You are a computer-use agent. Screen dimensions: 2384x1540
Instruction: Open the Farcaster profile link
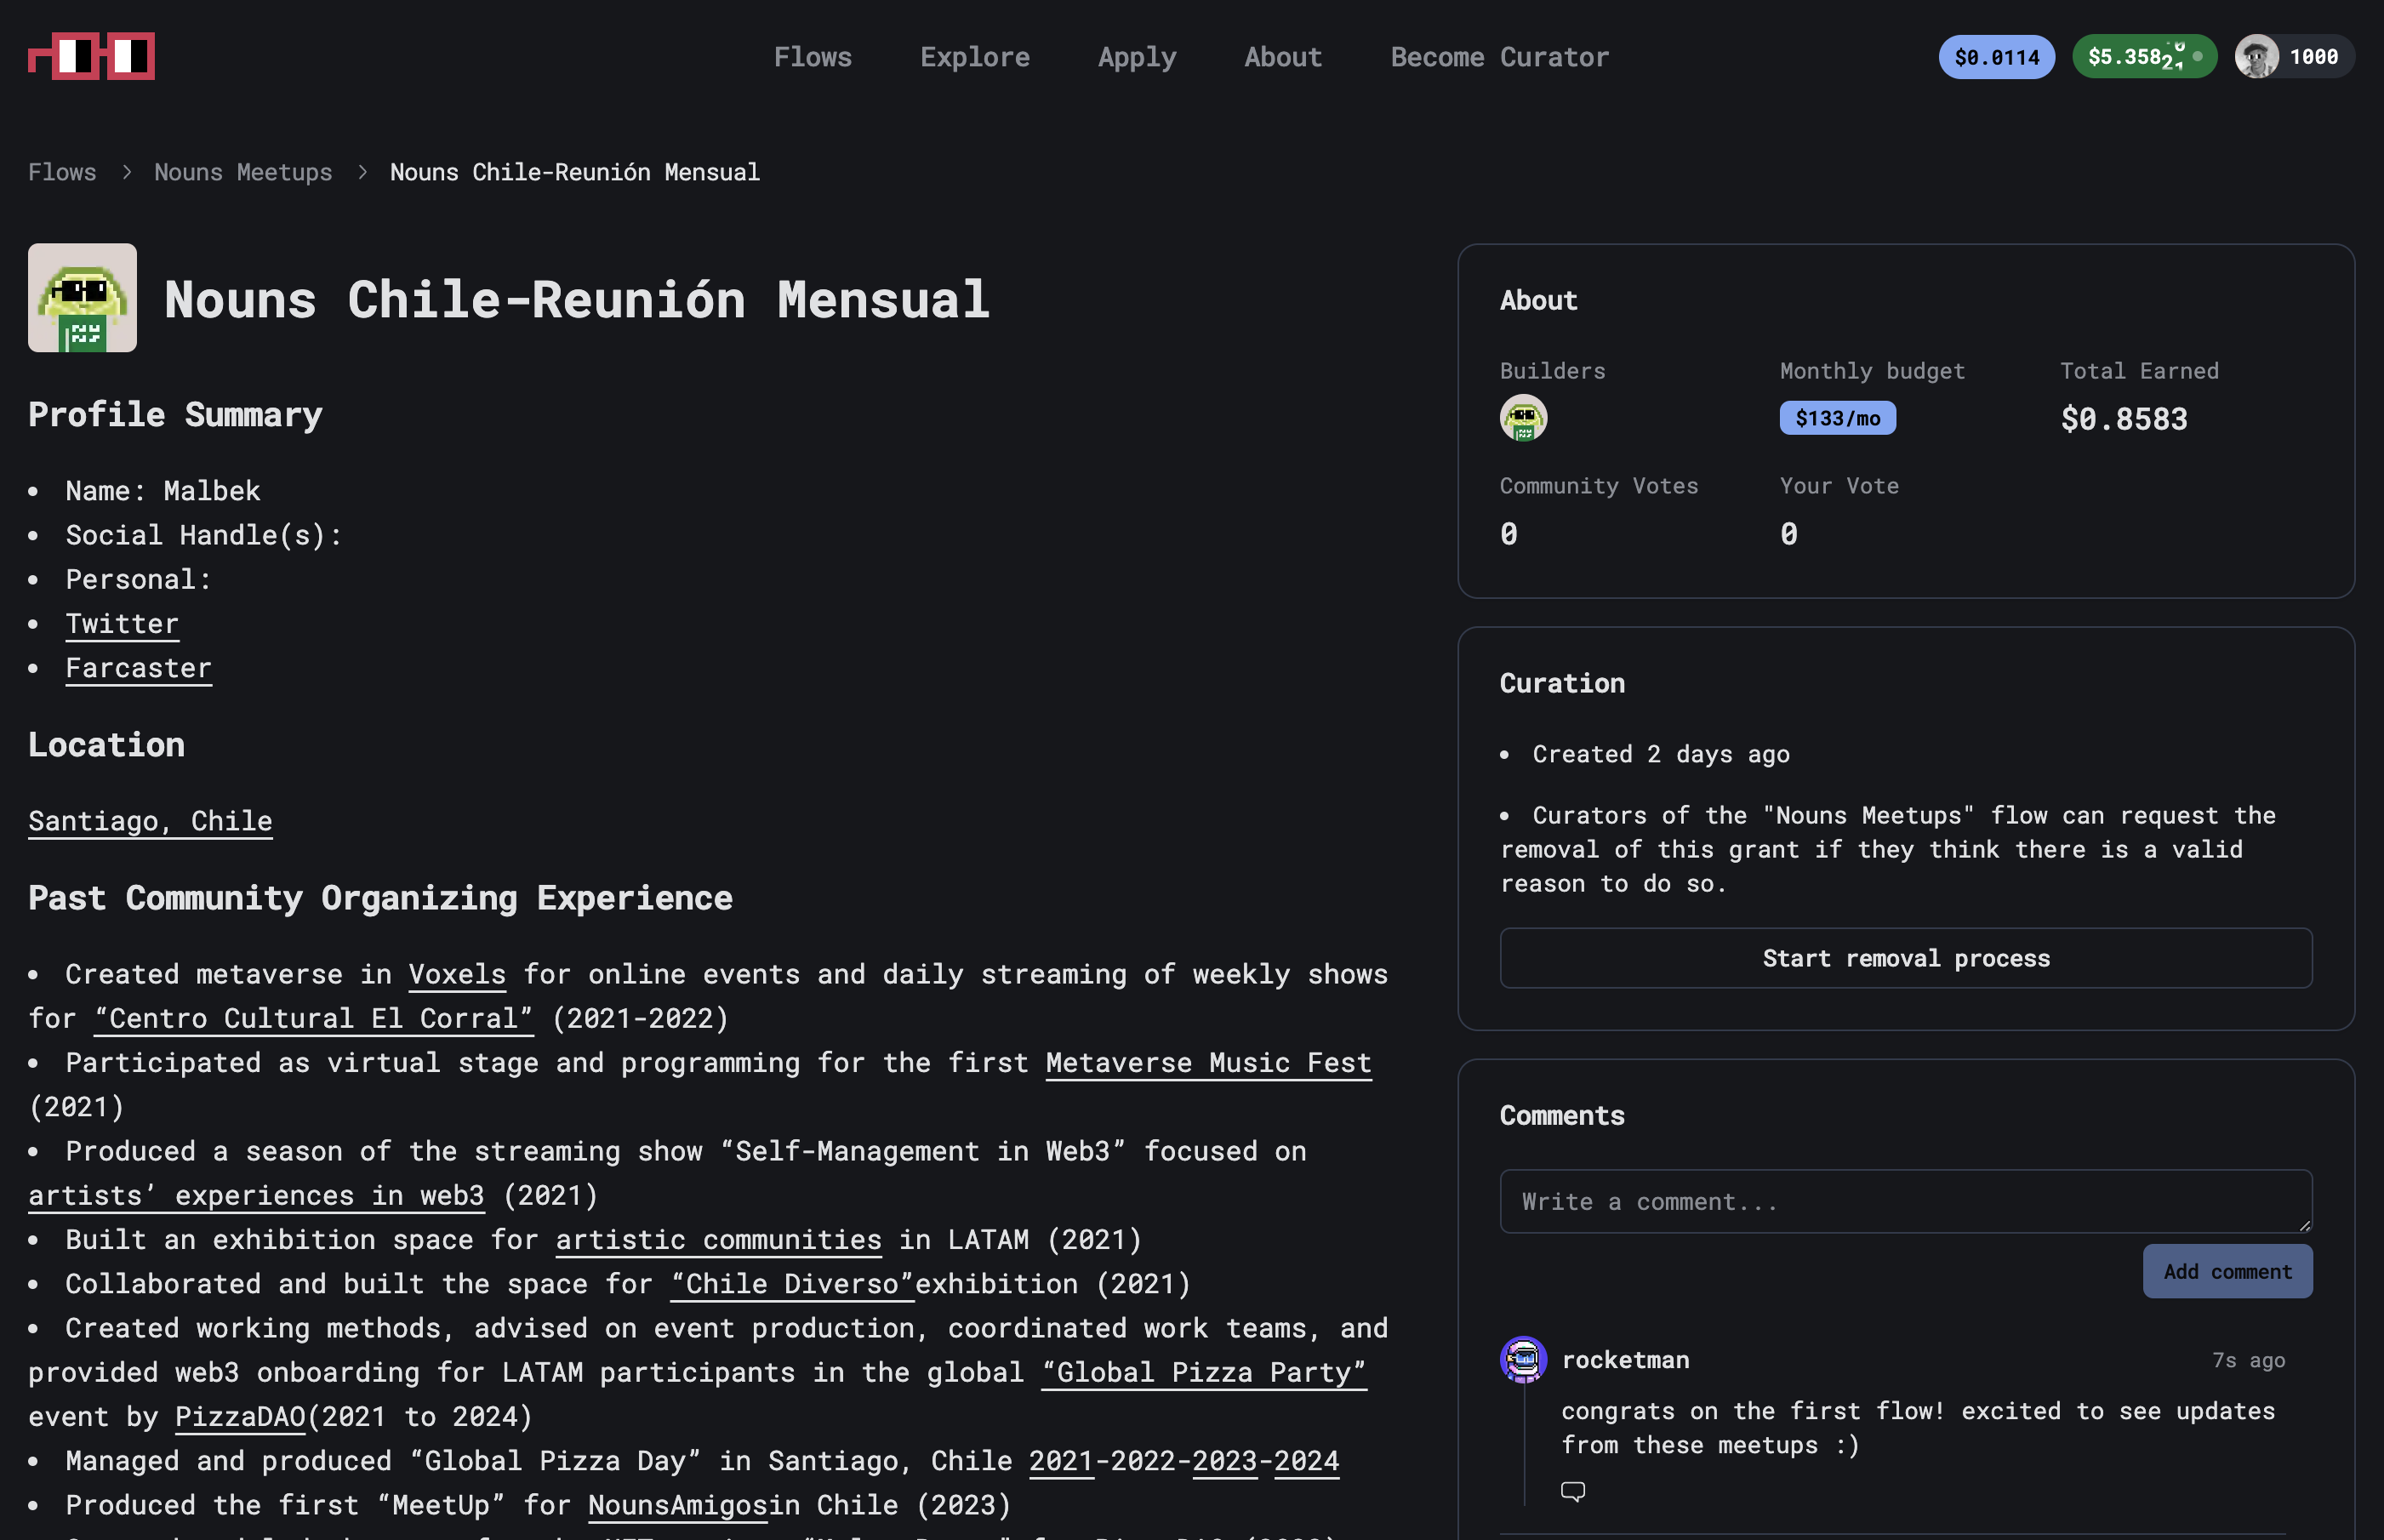138,668
